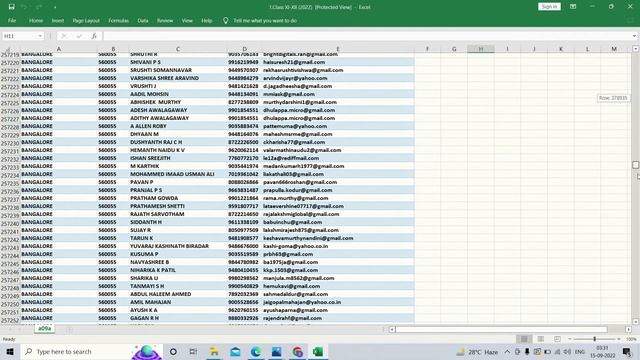Switch to Page Layout view icon

pyautogui.click(x=540, y=339)
